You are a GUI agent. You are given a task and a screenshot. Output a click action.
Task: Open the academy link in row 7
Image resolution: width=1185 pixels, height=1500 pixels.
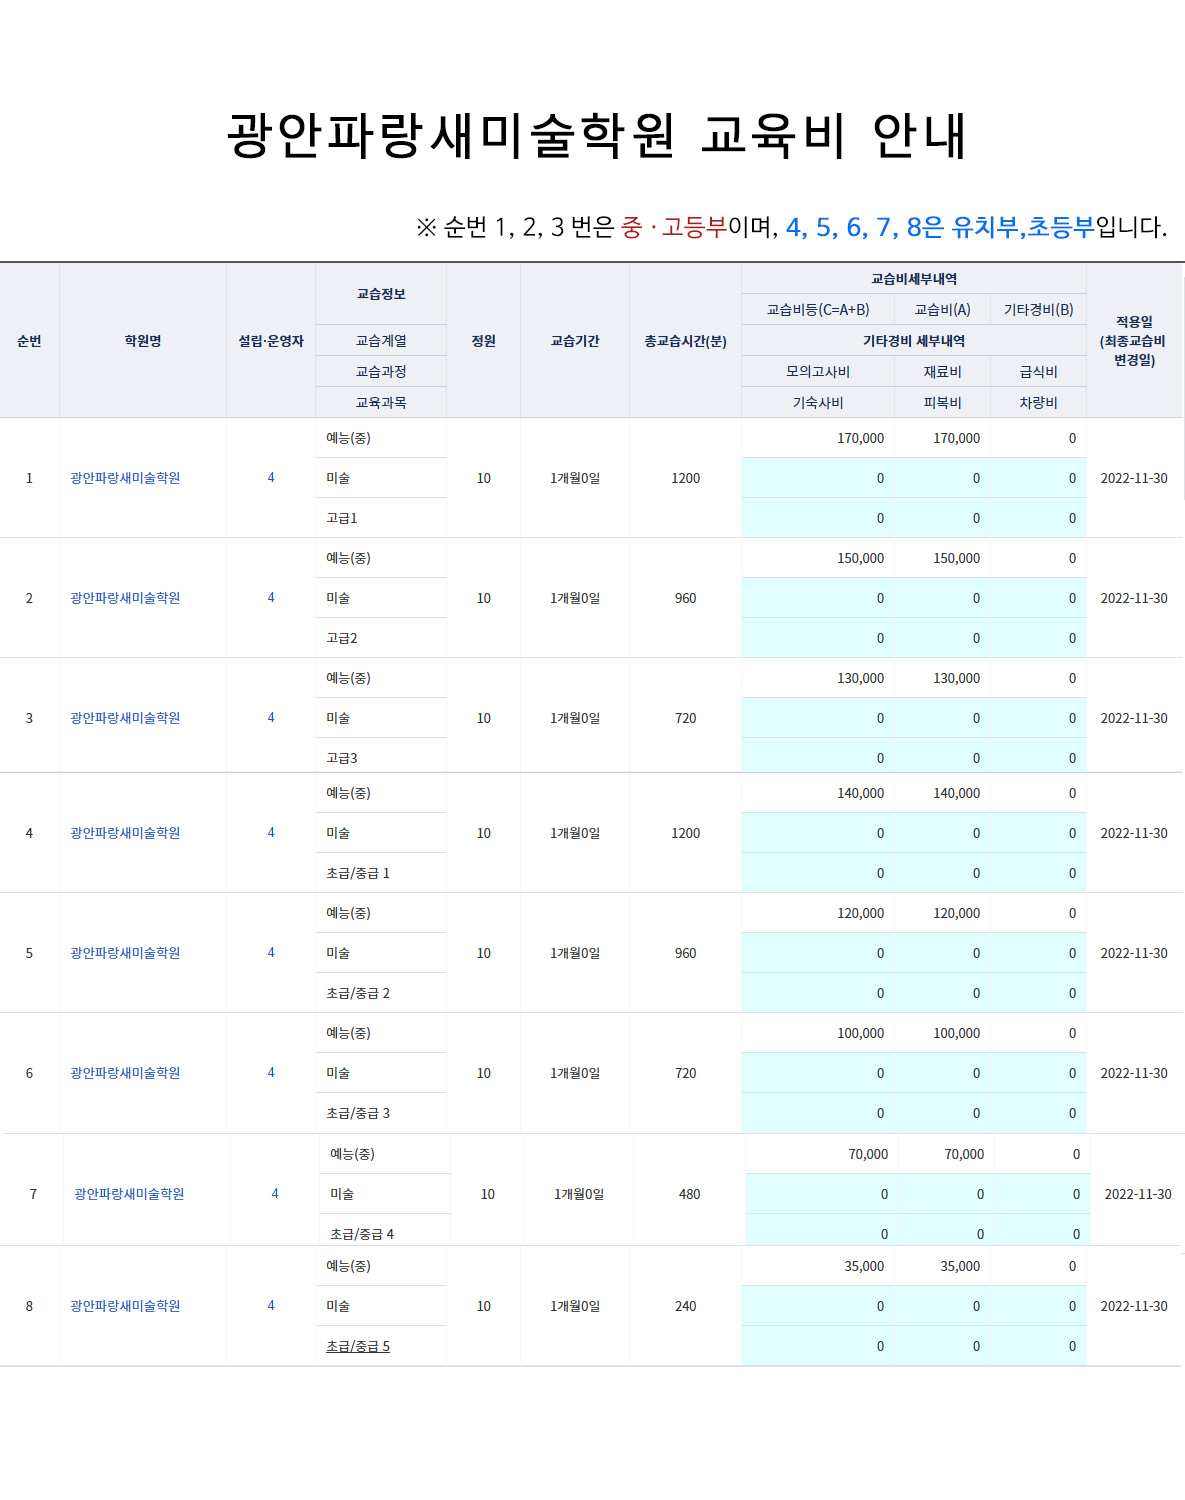(129, 1194)
